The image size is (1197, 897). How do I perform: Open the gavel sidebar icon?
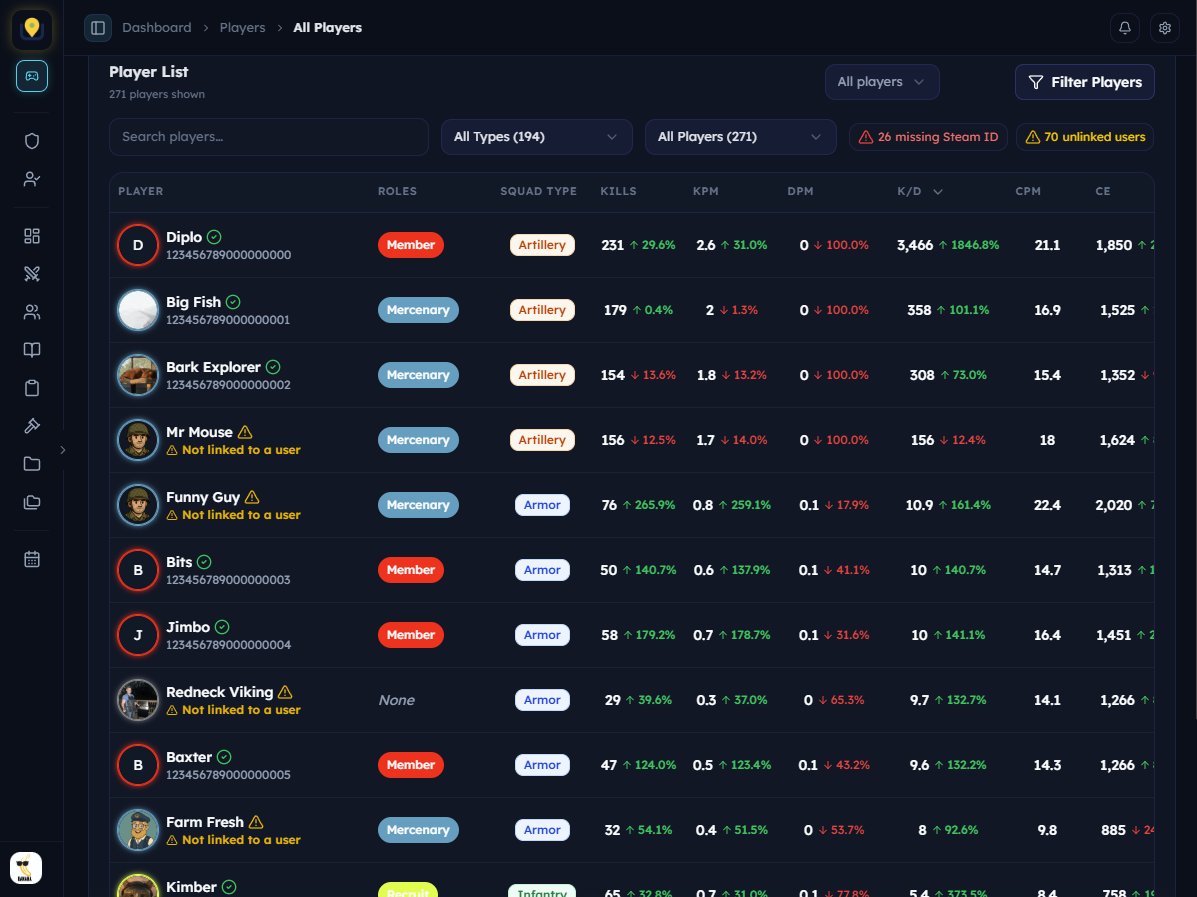point(31,426)
